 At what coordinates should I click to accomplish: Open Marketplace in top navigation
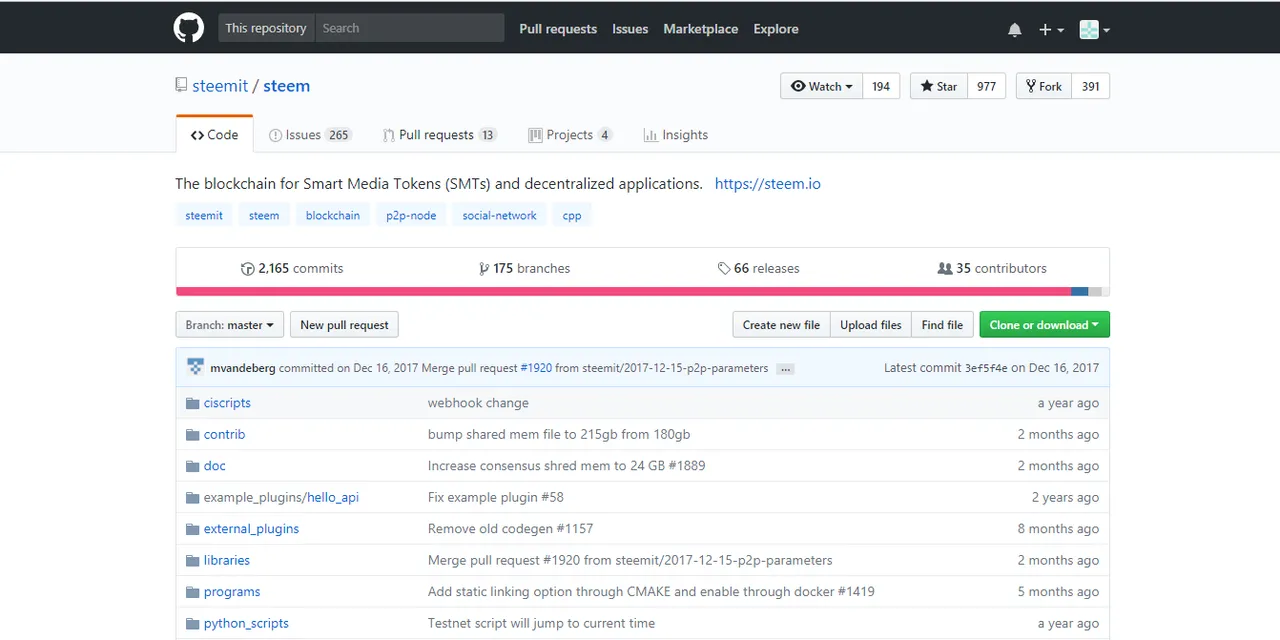[x=701, y=29]
